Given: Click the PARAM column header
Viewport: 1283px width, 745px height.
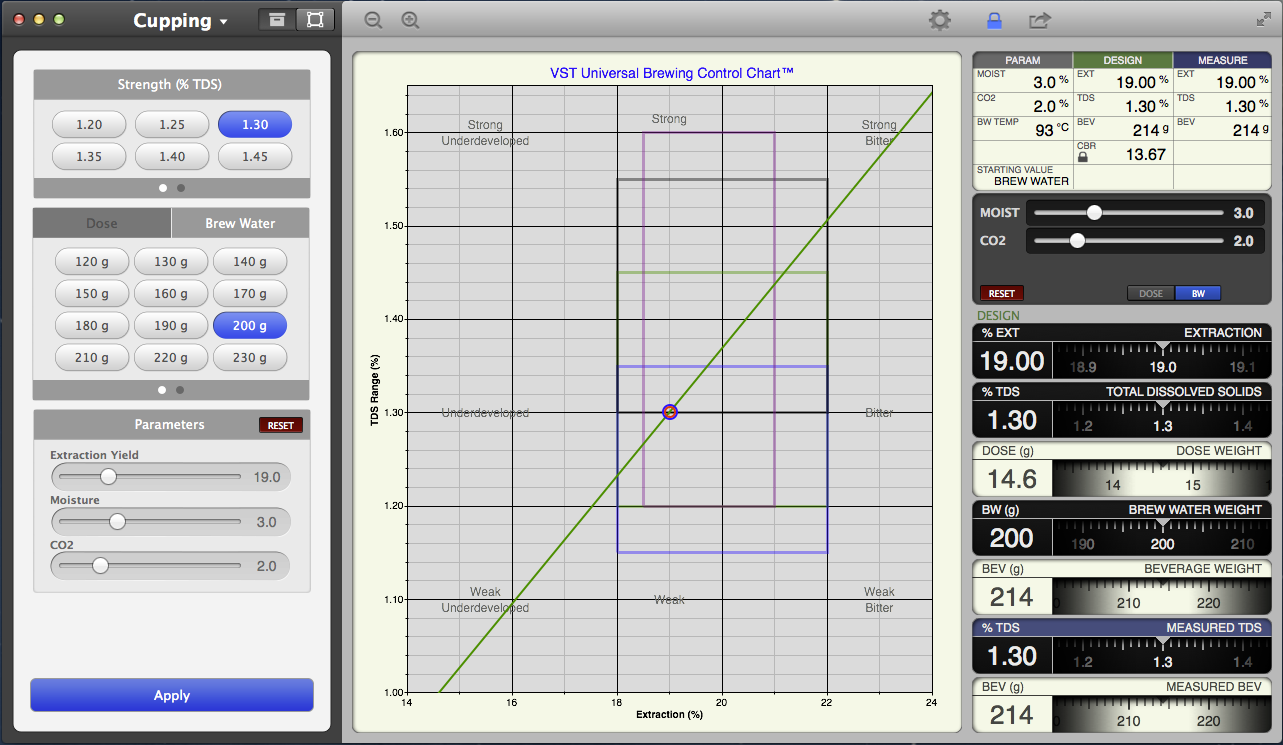Looking at the screenshot, I should 1022,60.
